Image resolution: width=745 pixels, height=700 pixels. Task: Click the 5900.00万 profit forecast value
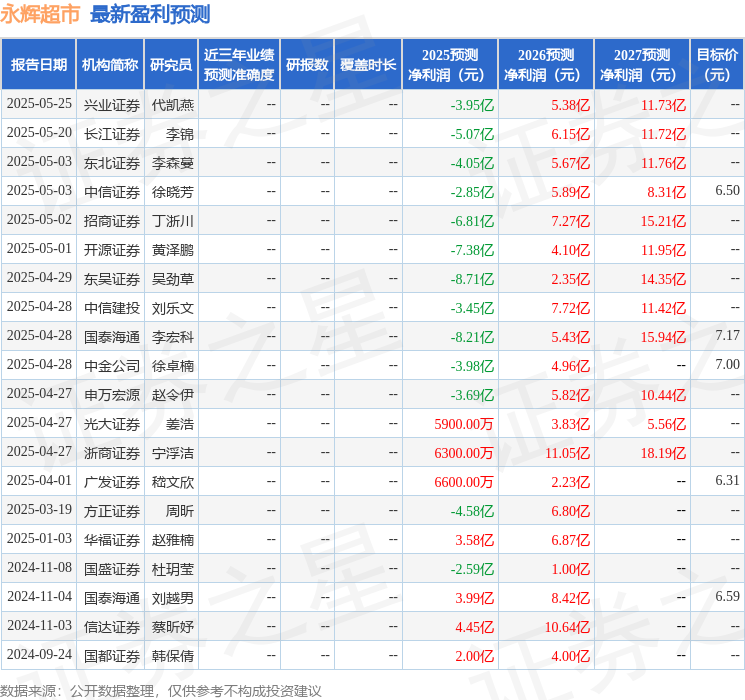point(464,424)
